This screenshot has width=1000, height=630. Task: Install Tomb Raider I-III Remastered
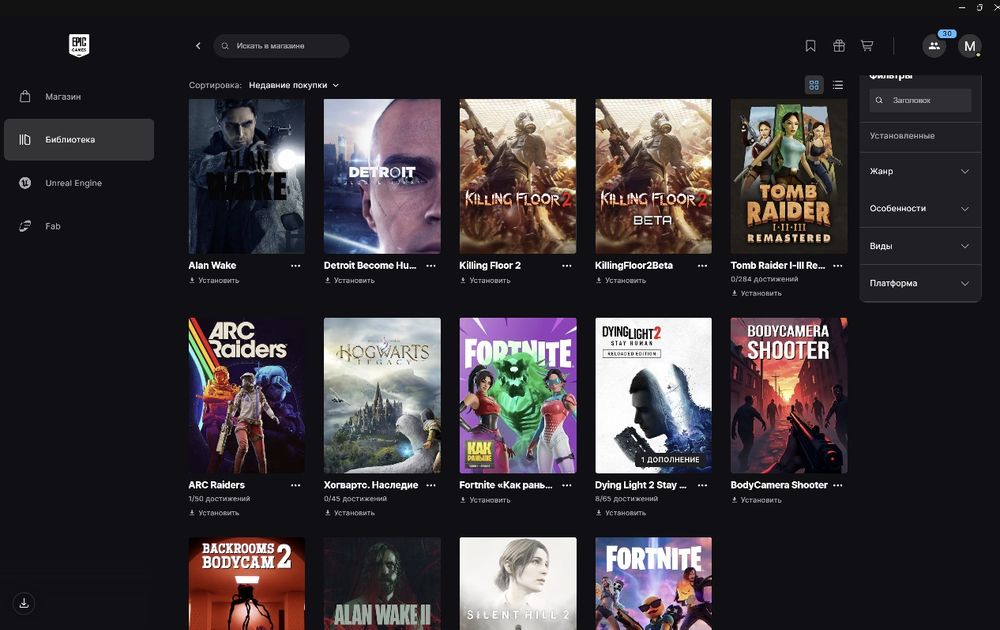click(756, 293)
